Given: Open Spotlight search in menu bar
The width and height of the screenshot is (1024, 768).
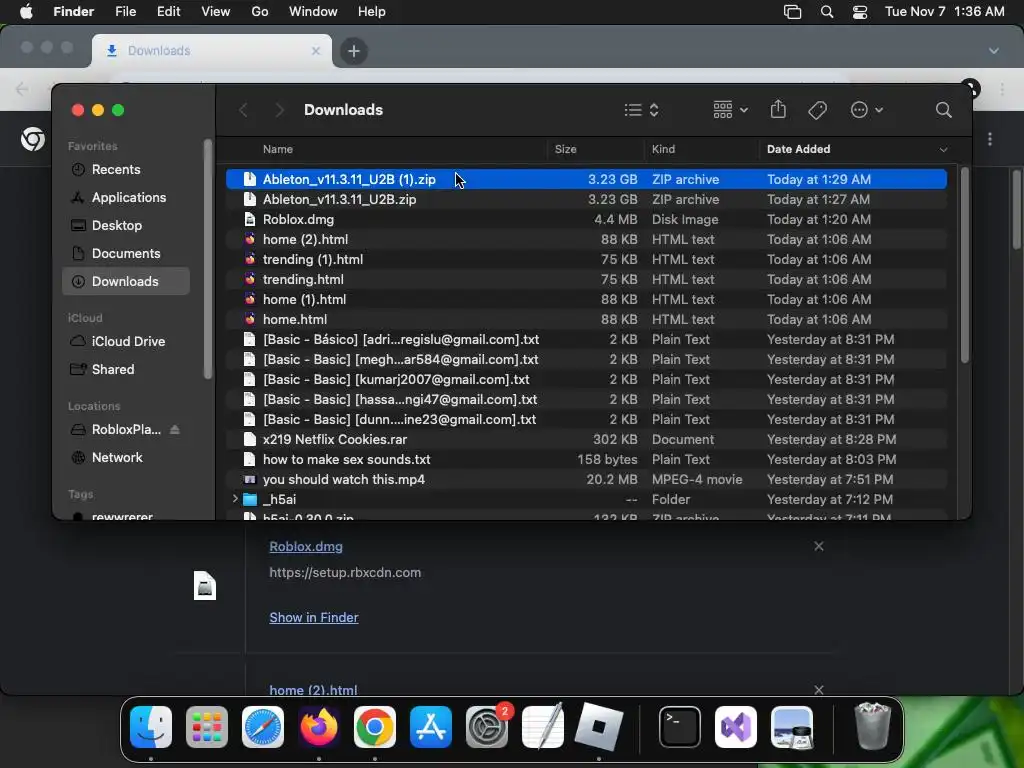Looking at the screenshot, I should click(827, 12).
